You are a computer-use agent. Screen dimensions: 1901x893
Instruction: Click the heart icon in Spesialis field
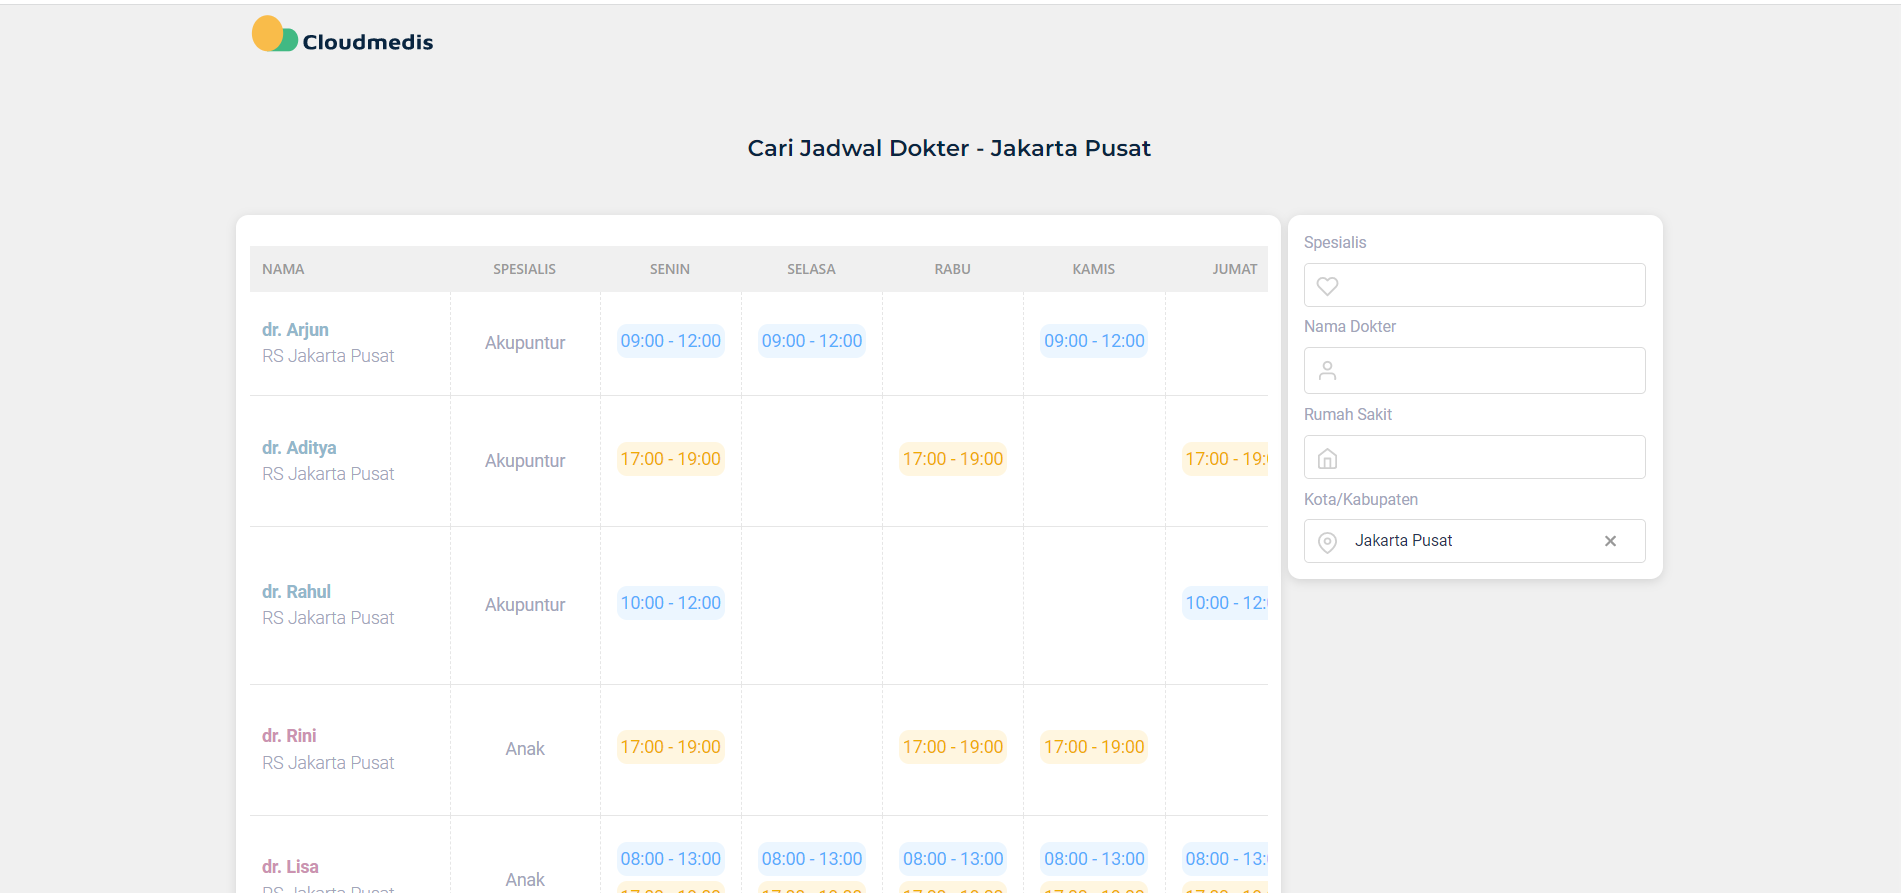(x=1327, y=286)
